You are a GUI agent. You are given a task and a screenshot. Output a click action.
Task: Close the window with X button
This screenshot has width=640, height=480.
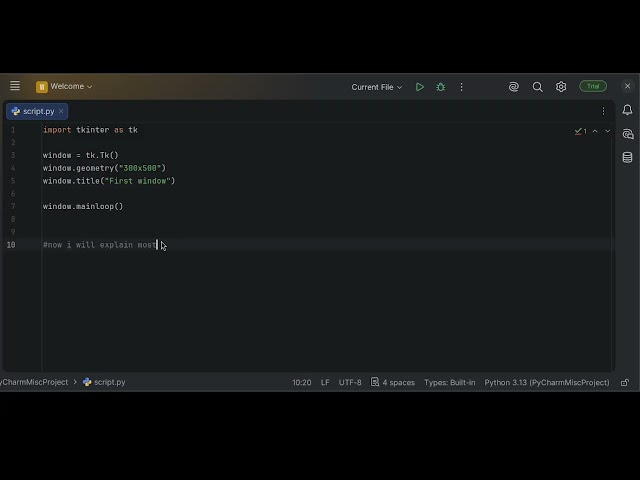(x=627, y=86)
